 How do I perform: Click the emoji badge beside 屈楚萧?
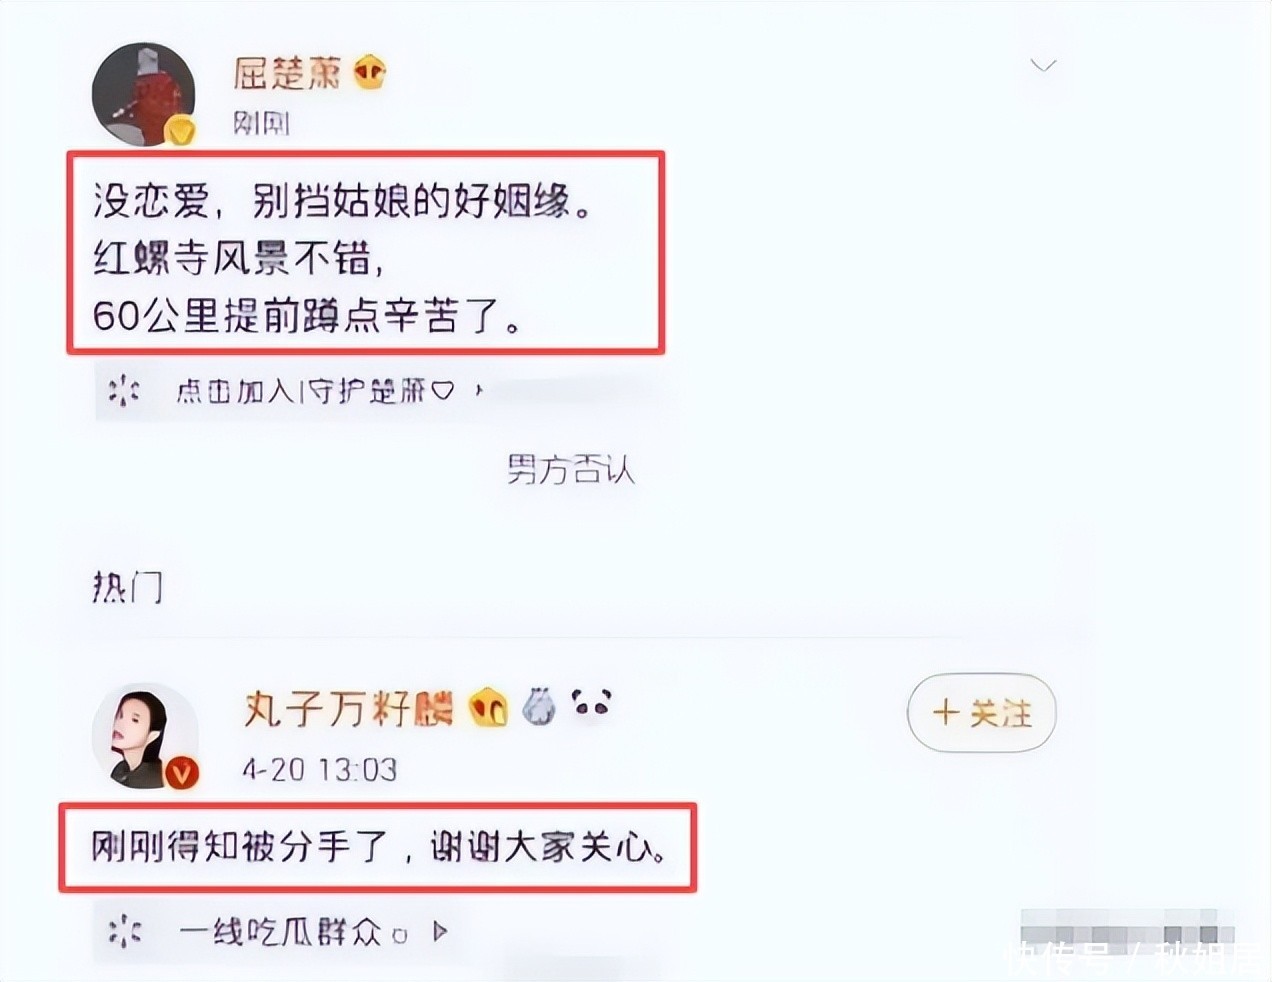(369, 73)
